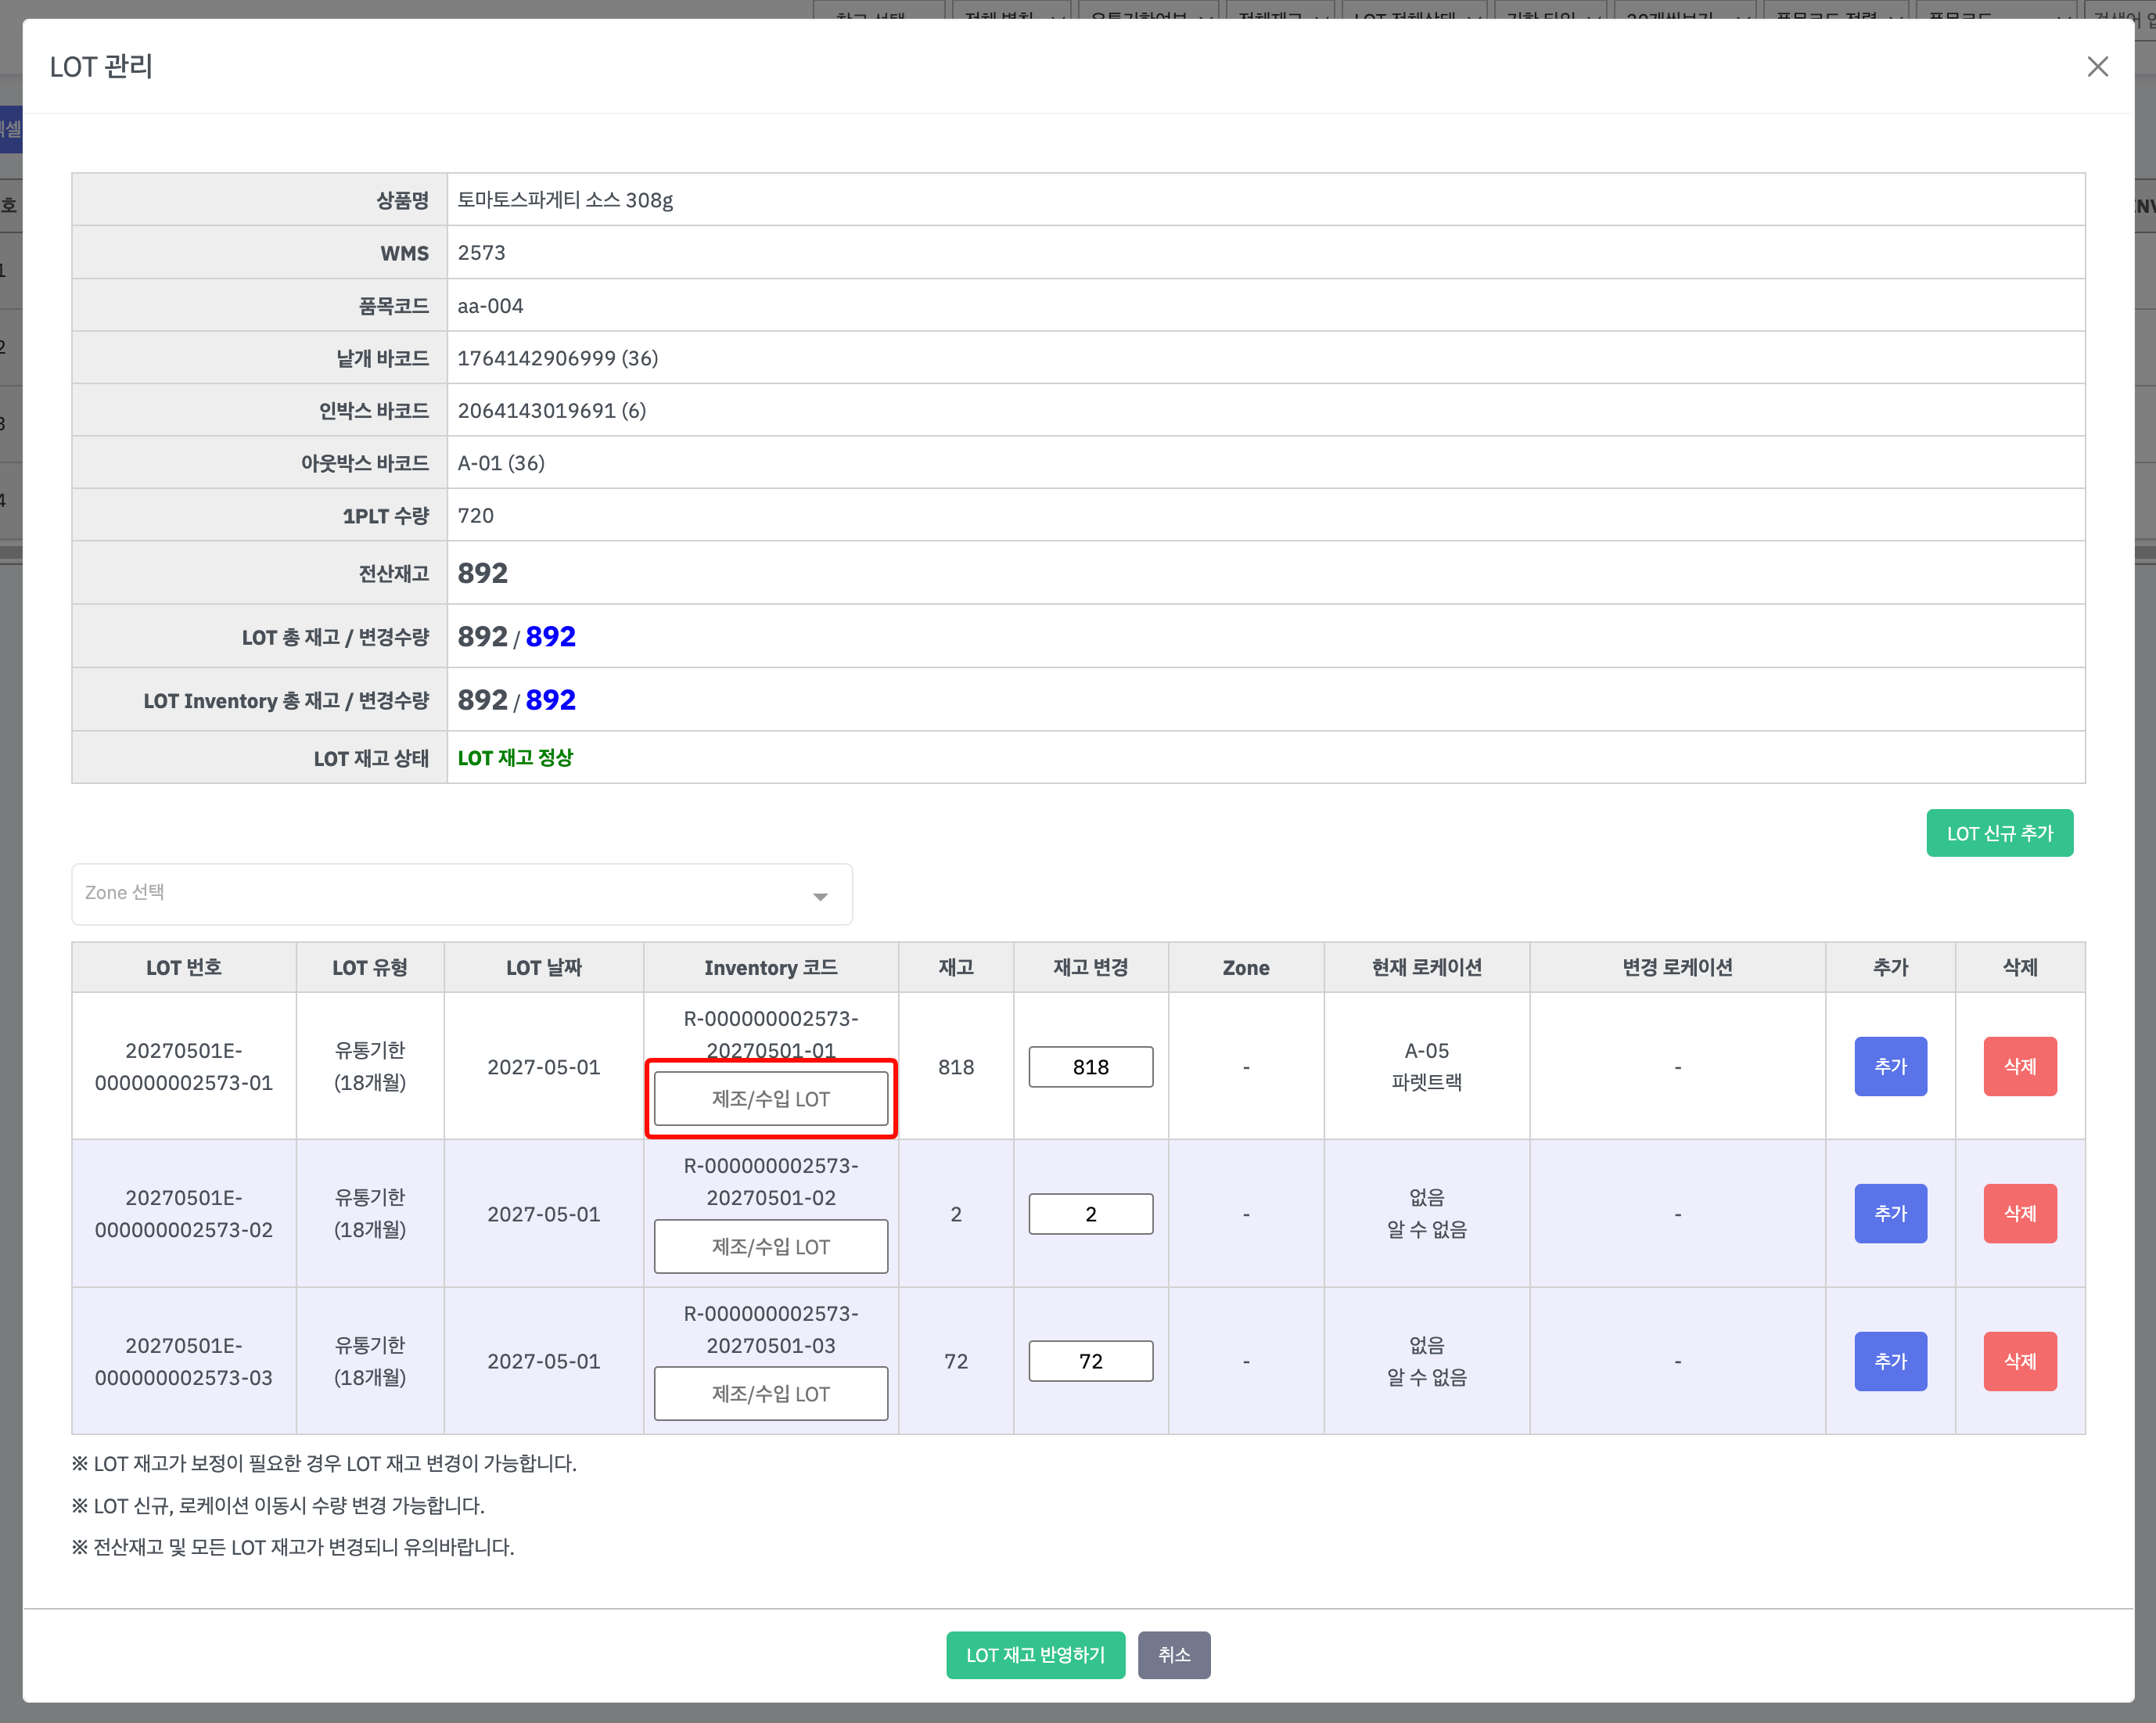
Task: Click the Zone 선택 dropdown arrow
Action: pyautogui.click(x=820, y=896)
